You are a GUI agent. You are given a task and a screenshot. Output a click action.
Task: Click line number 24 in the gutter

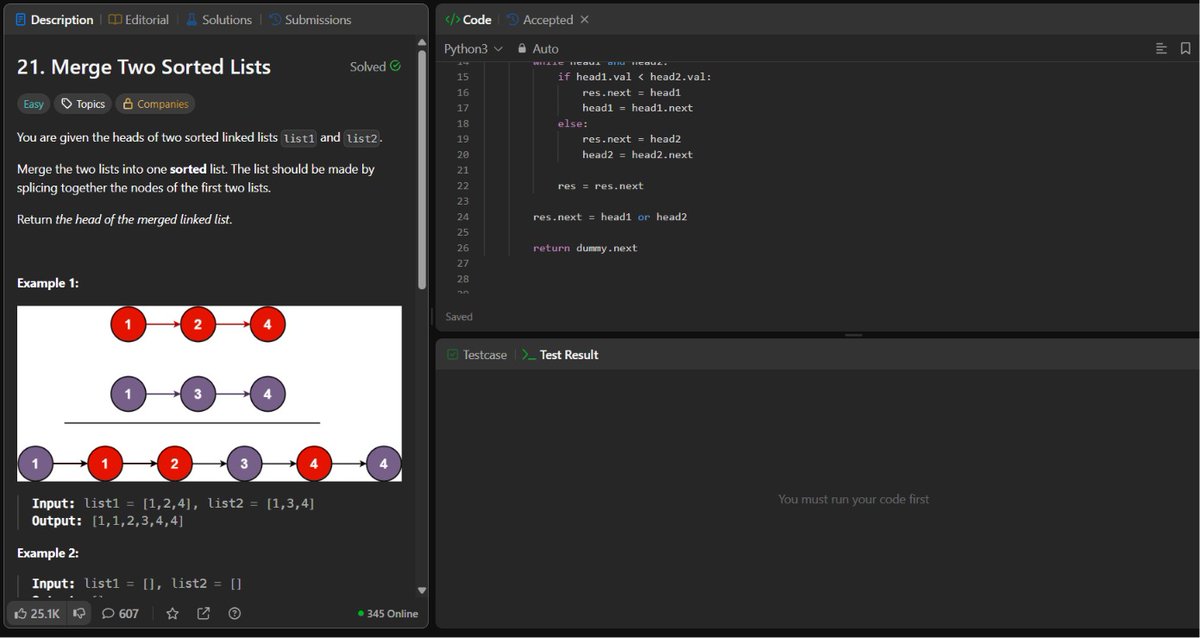point(462,217)
